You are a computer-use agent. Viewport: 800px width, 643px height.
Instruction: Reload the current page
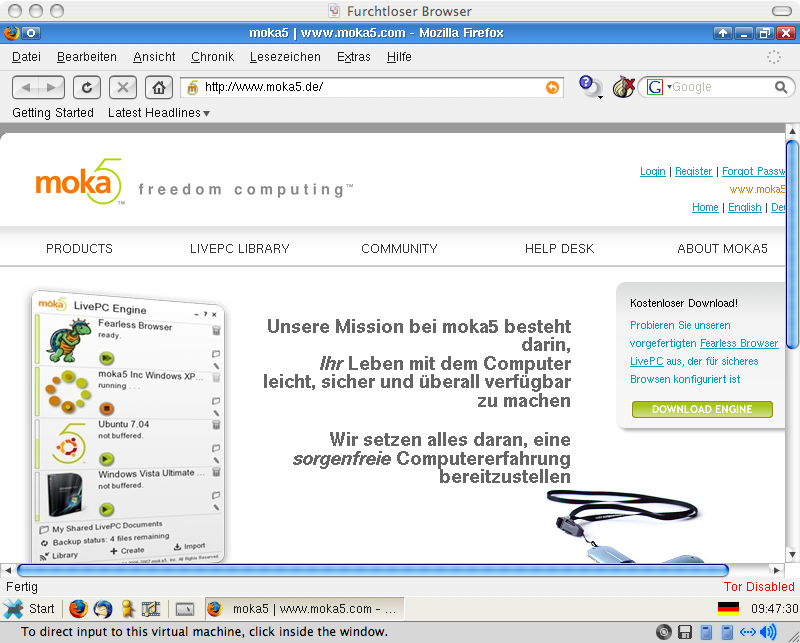pos(87,87)
